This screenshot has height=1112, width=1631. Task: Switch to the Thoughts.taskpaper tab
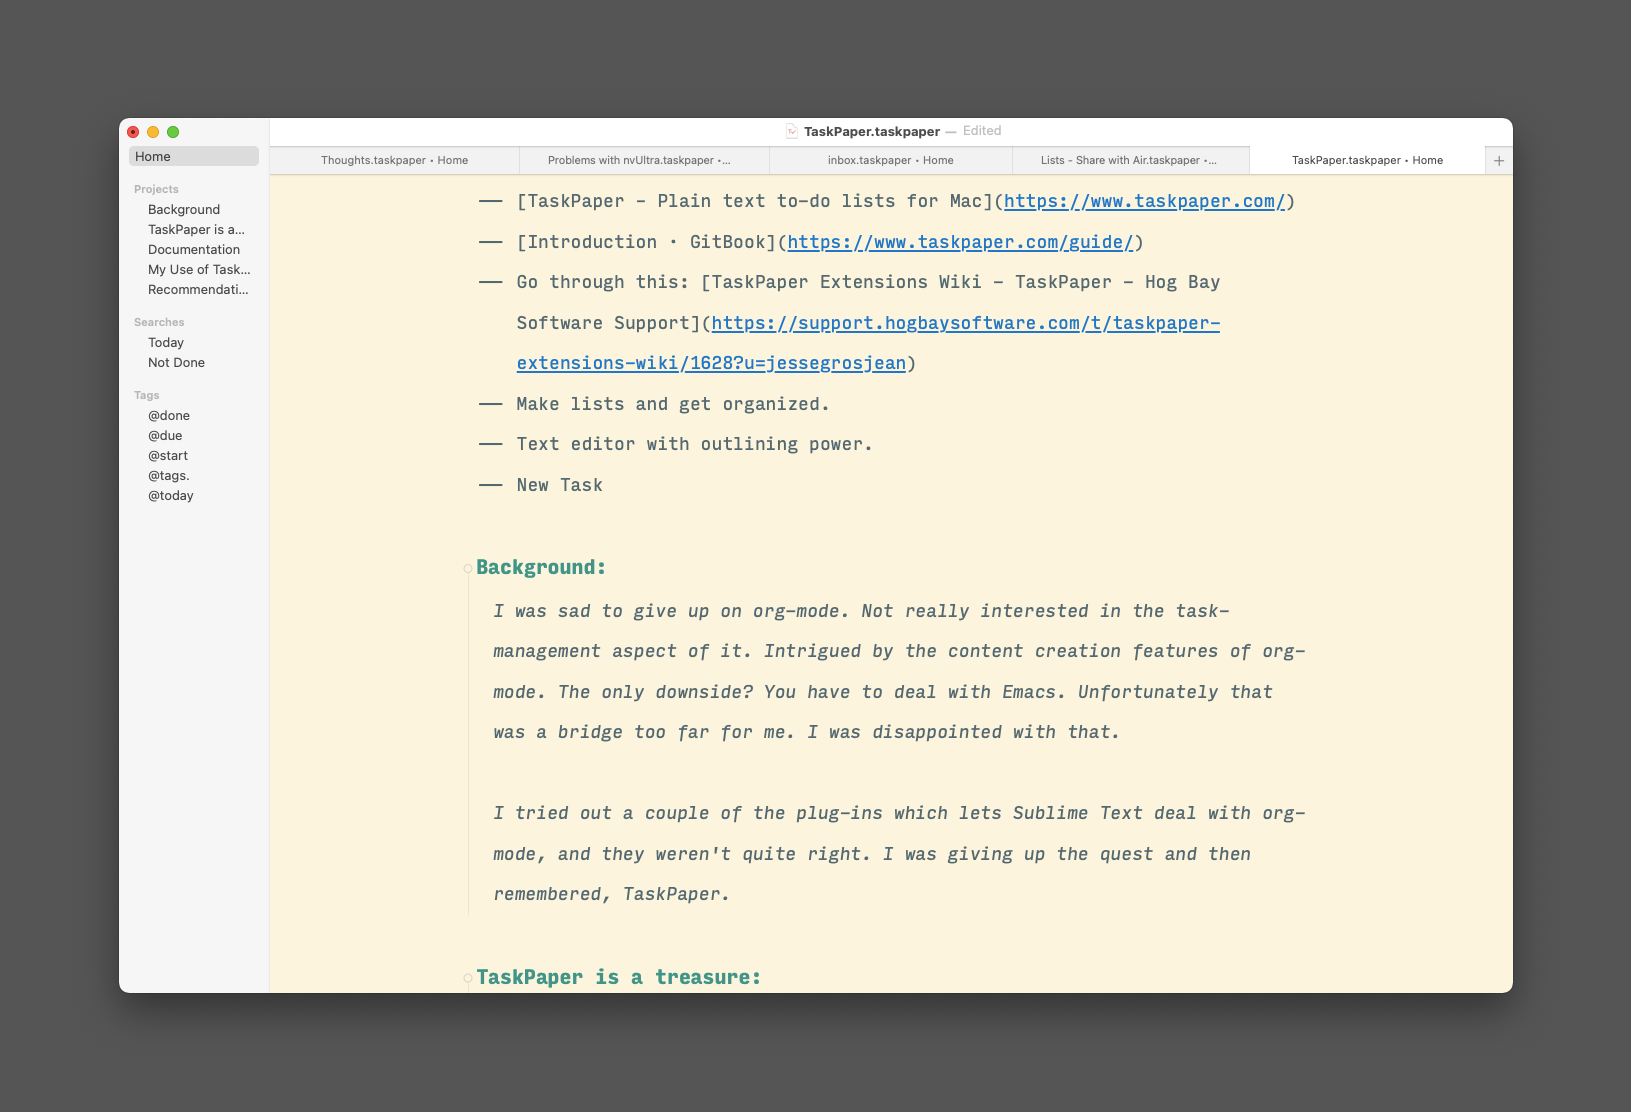pyautogui.click(x=395, y=160)
